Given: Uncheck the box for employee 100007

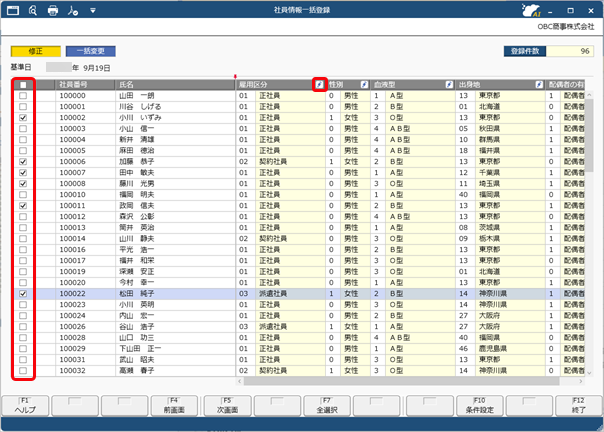Looking at the screenshot, I should 23,173.
